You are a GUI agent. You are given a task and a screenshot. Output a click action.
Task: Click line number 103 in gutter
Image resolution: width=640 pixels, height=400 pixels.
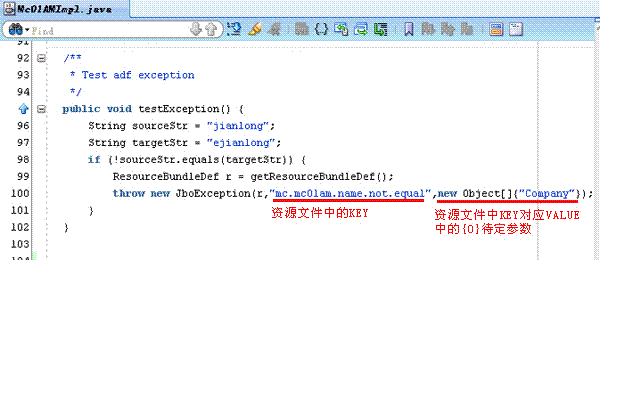click(20, 244)
